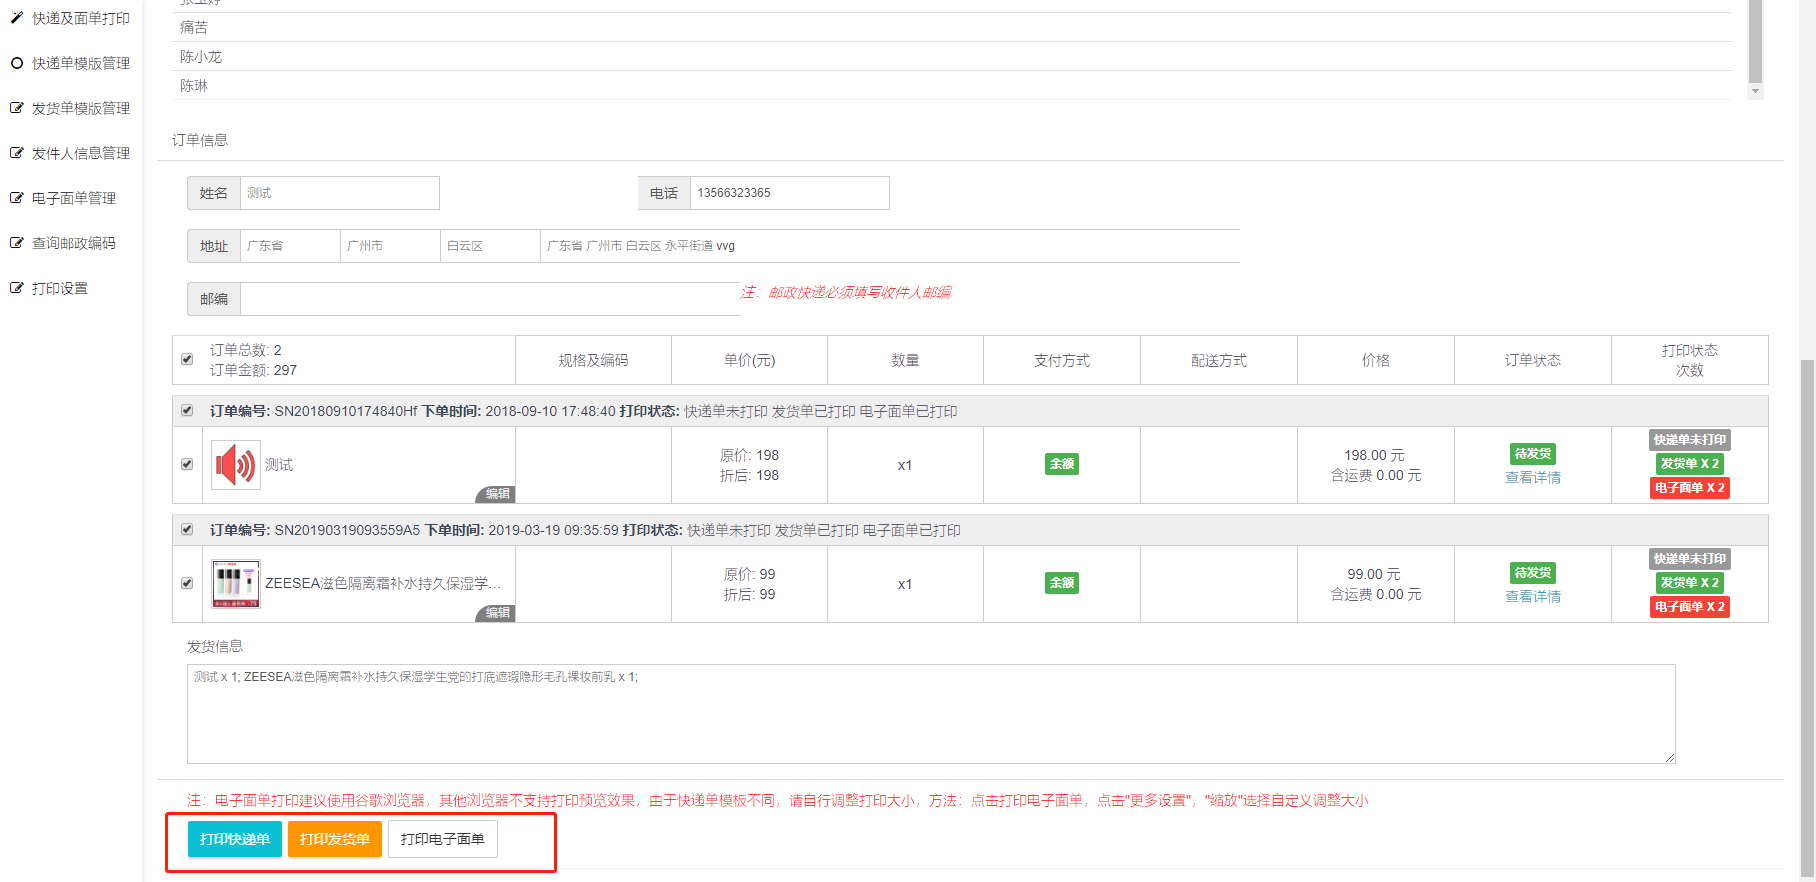Viewport: 1816px width, 882px height.
Task: Click the ZEESEA product thumbnail
Action: click(236, 584)
